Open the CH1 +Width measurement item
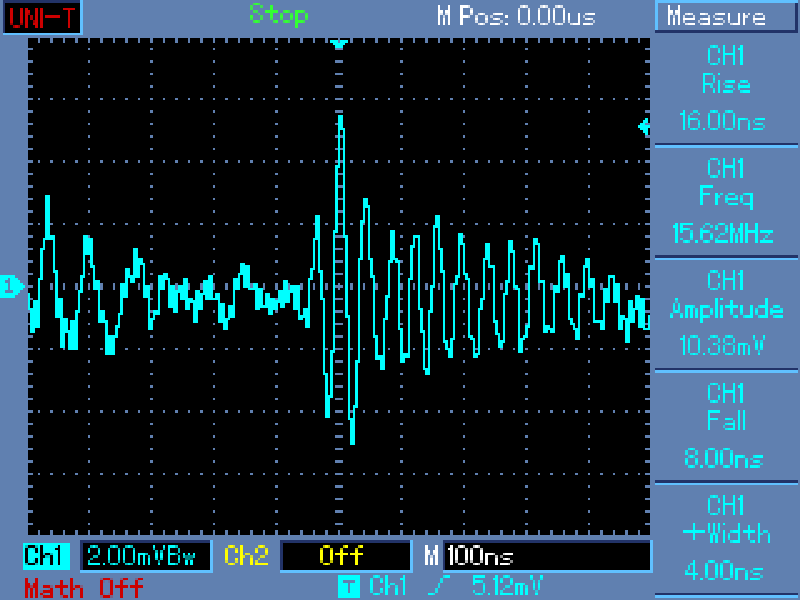 pos(726,540)
